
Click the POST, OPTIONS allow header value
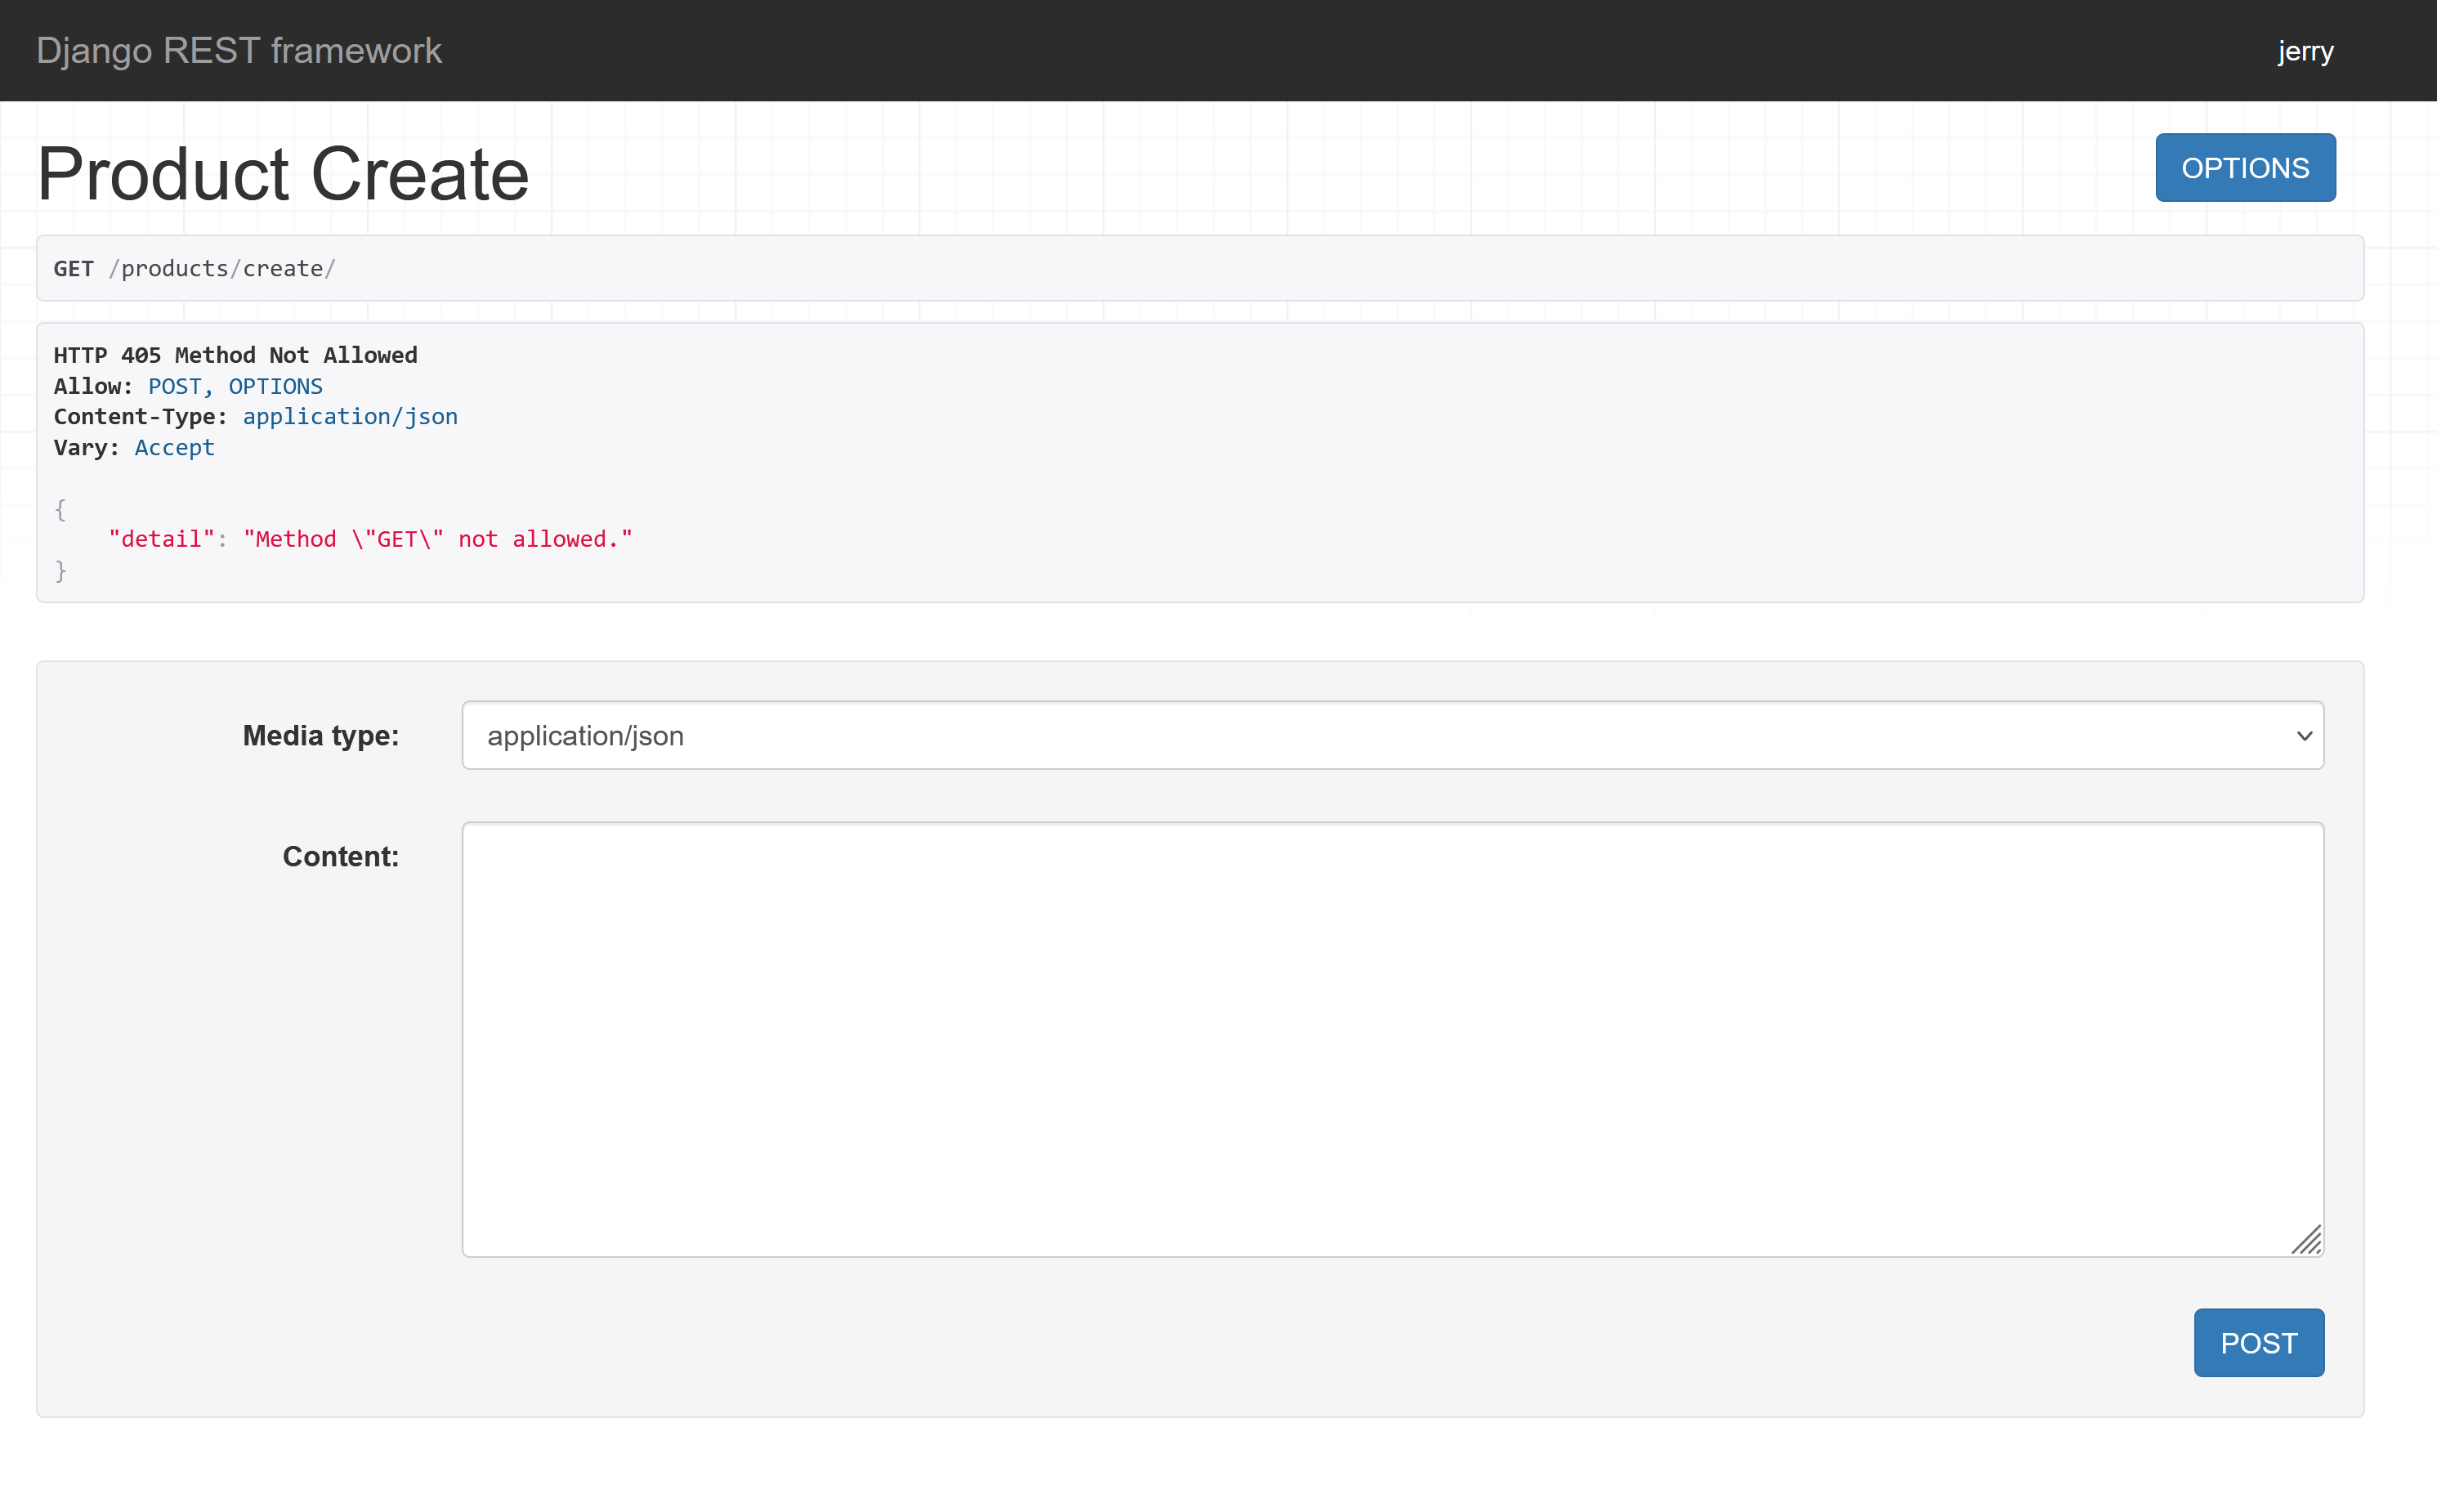(235, 386)
